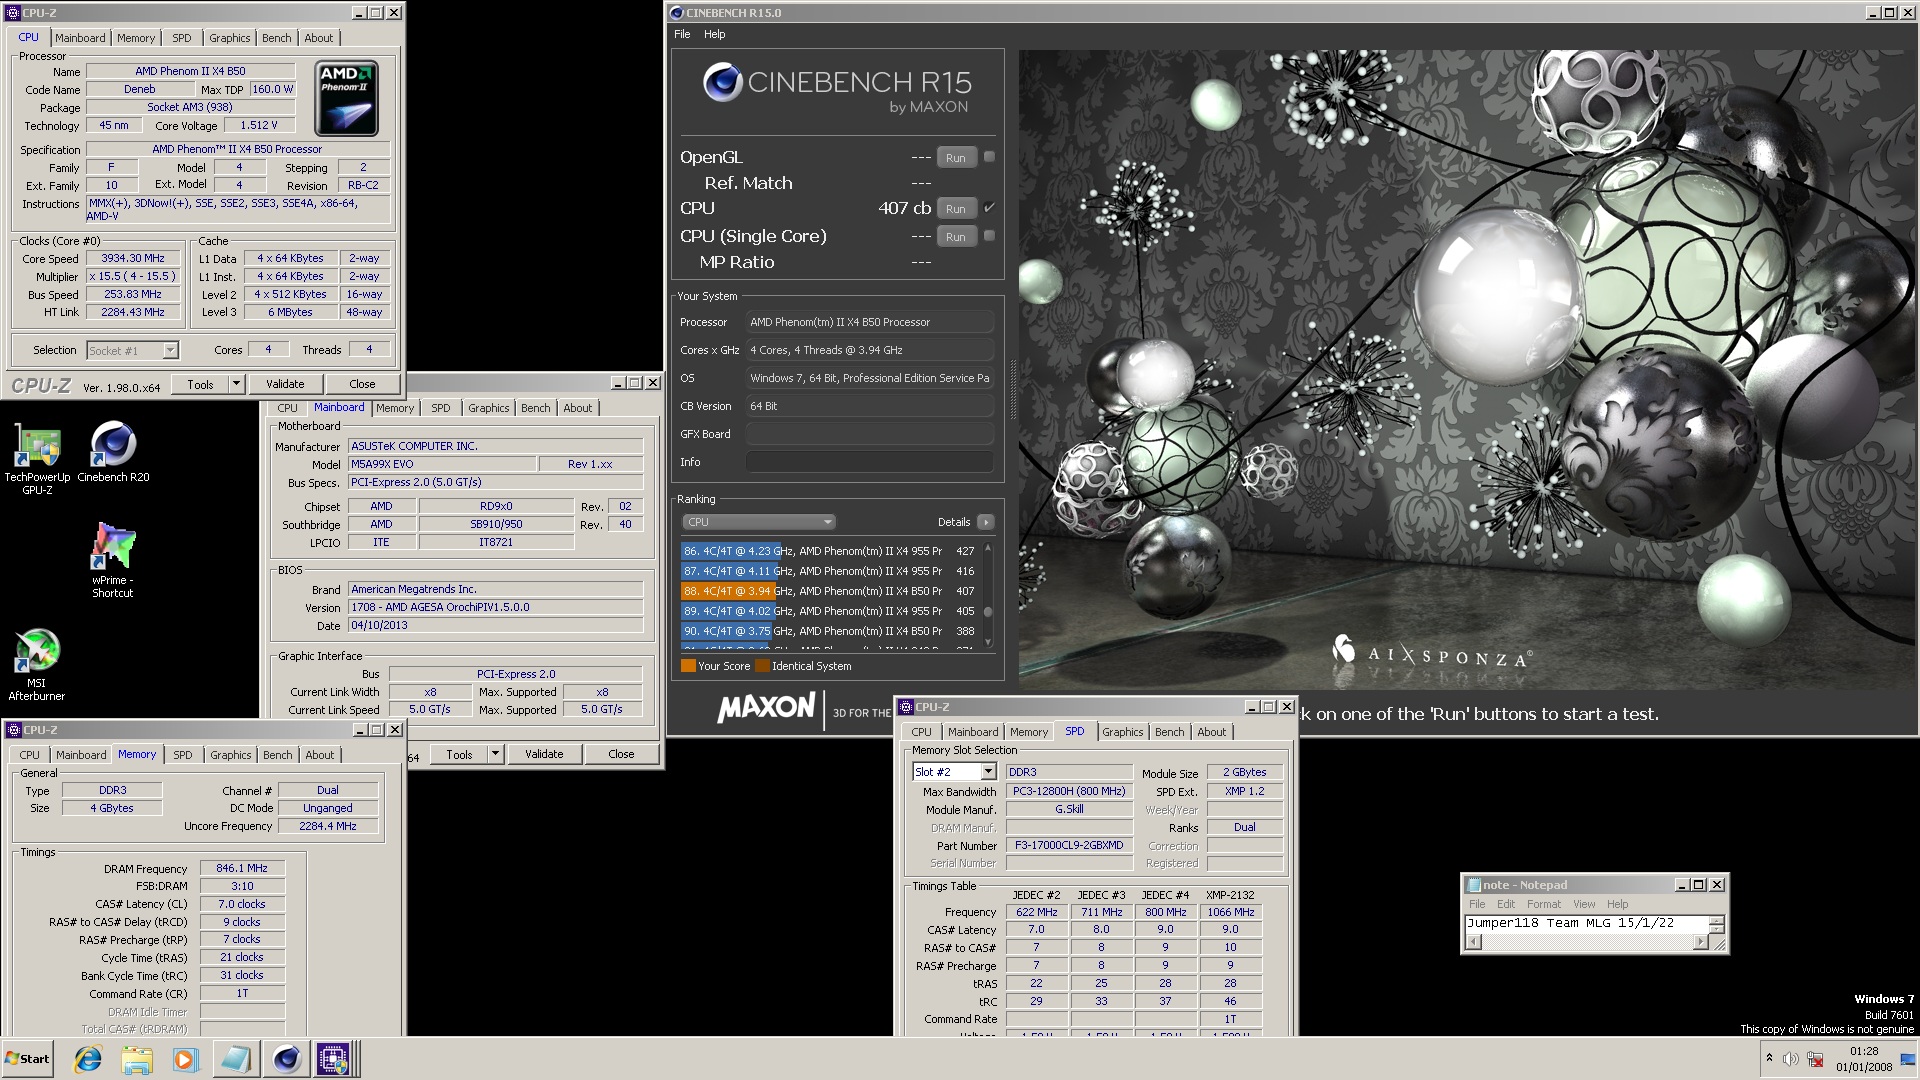Click the Notepad window title icon
The image size is (1920, 1080).
1473,885
